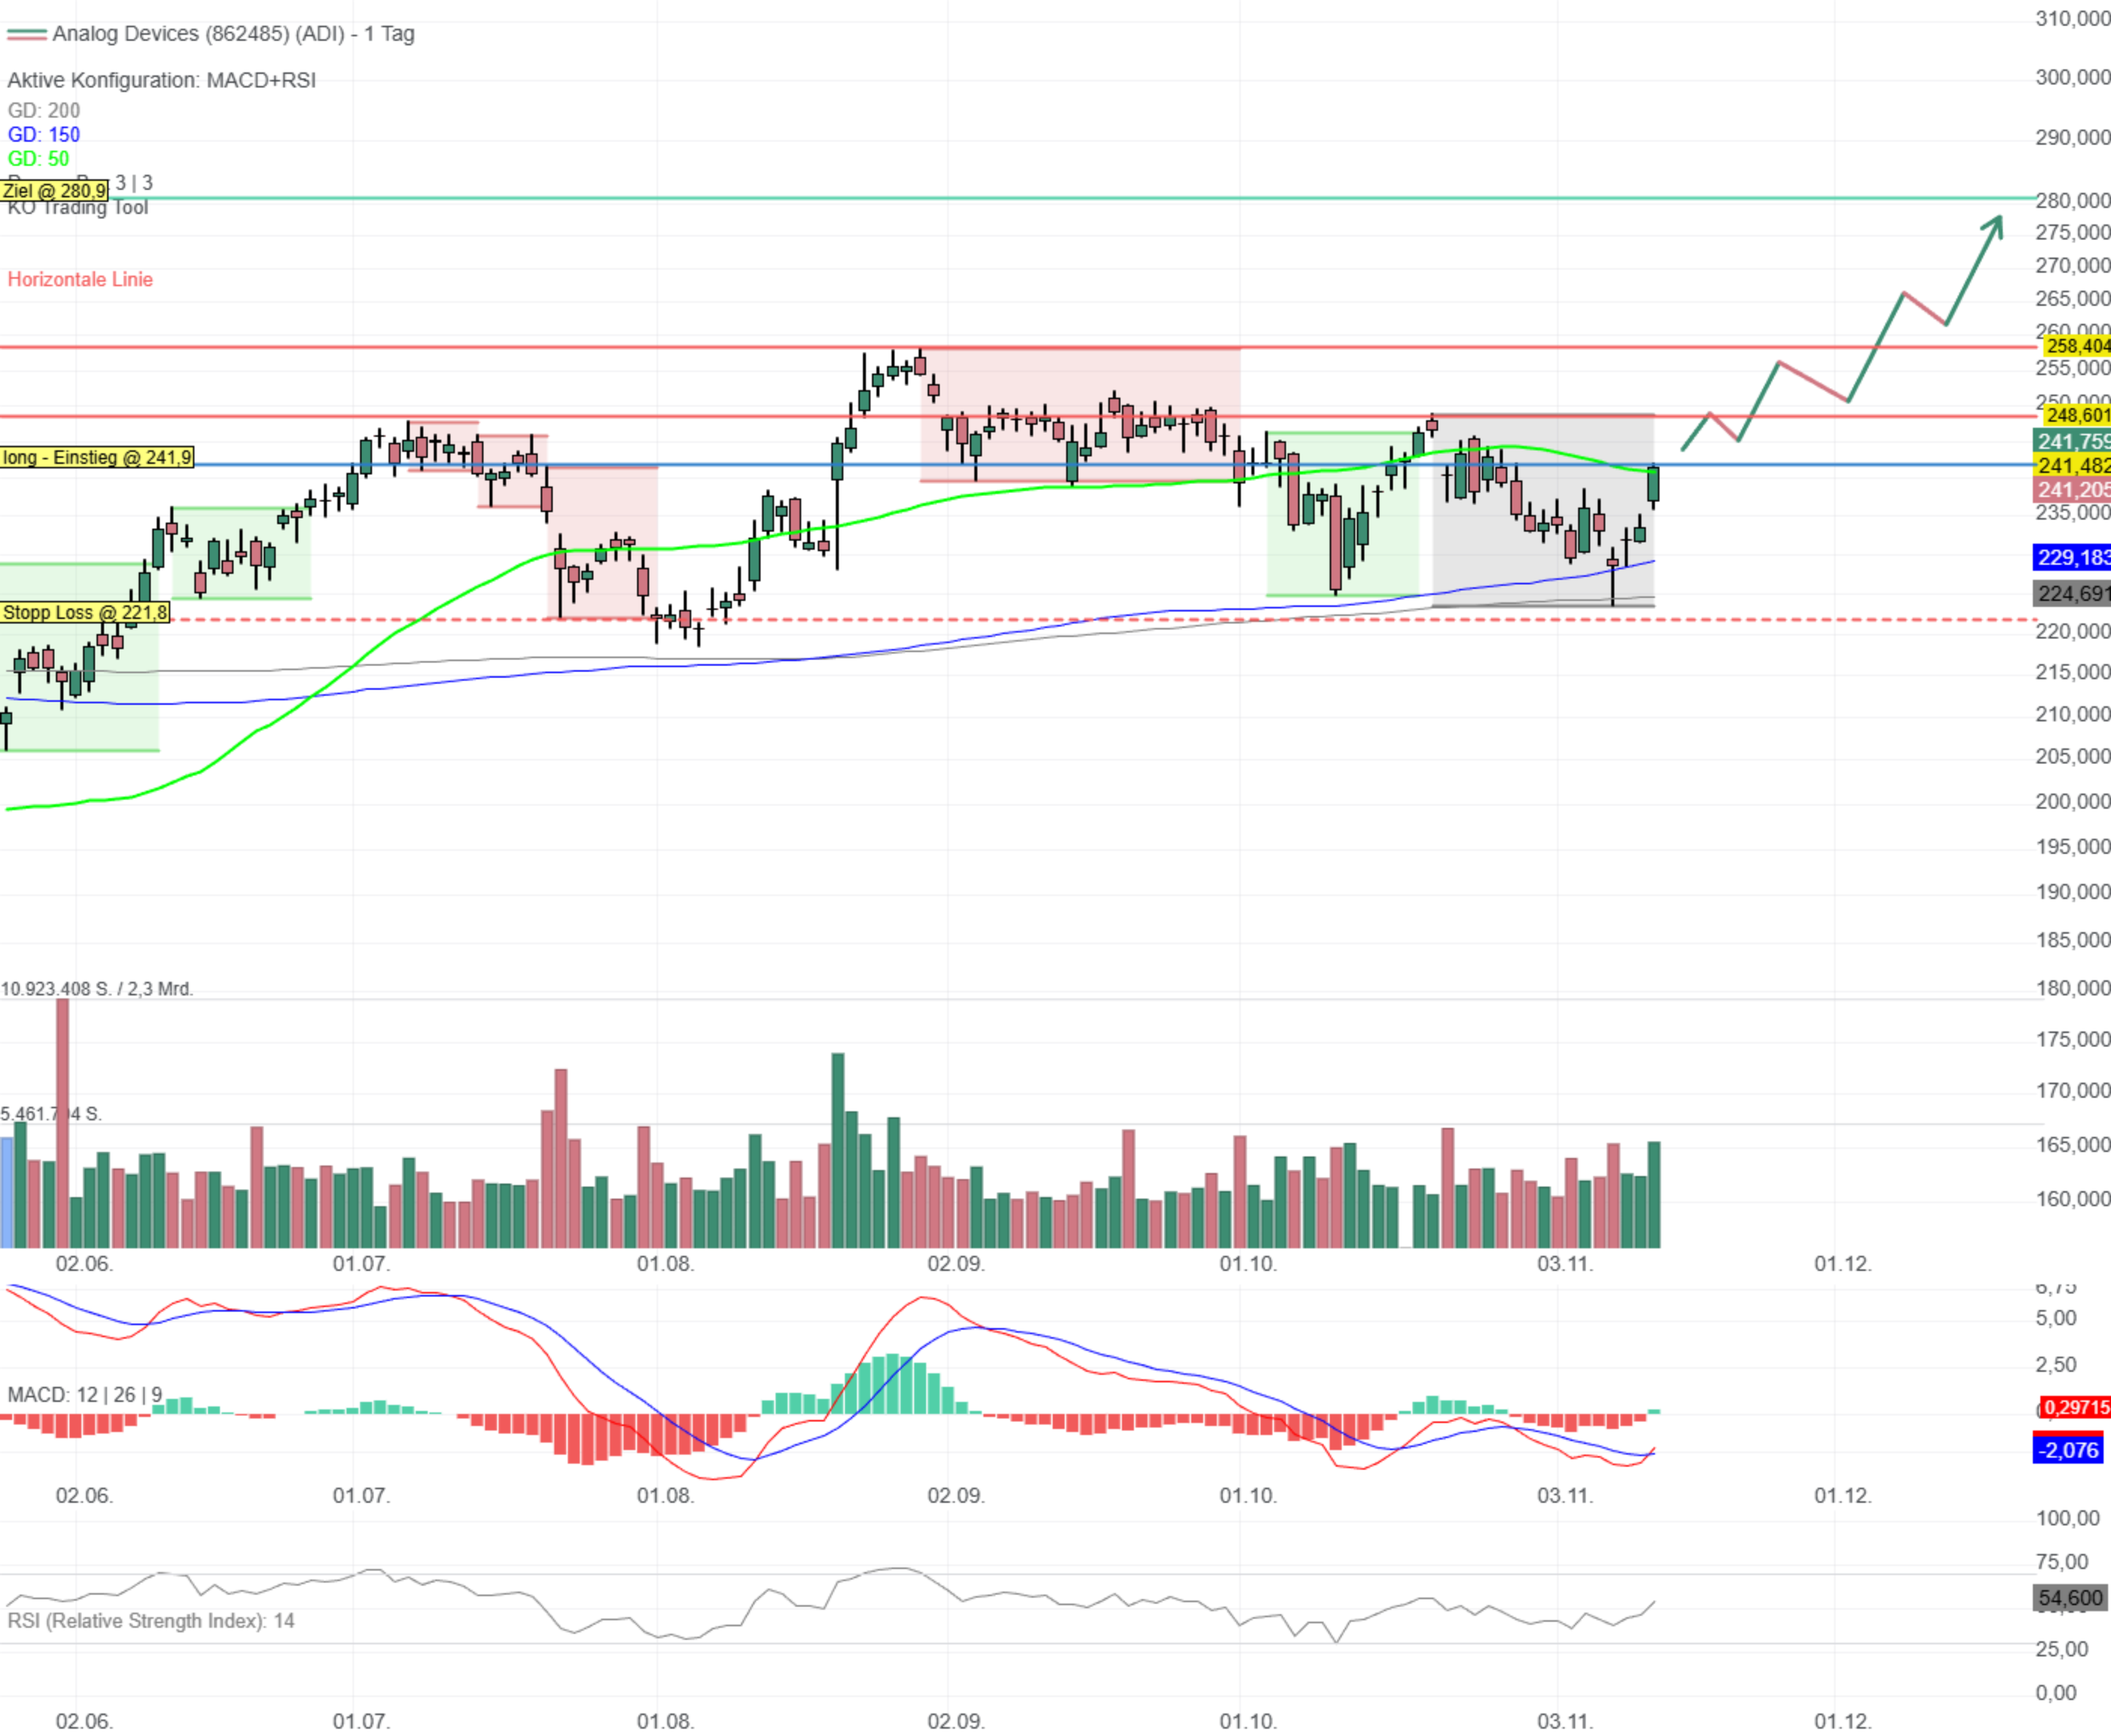The width and height of the screenshot is (2111, 1736).
Task: Click the blue -2,076 MACD signal tag
Action: tap(2067, 1449)
